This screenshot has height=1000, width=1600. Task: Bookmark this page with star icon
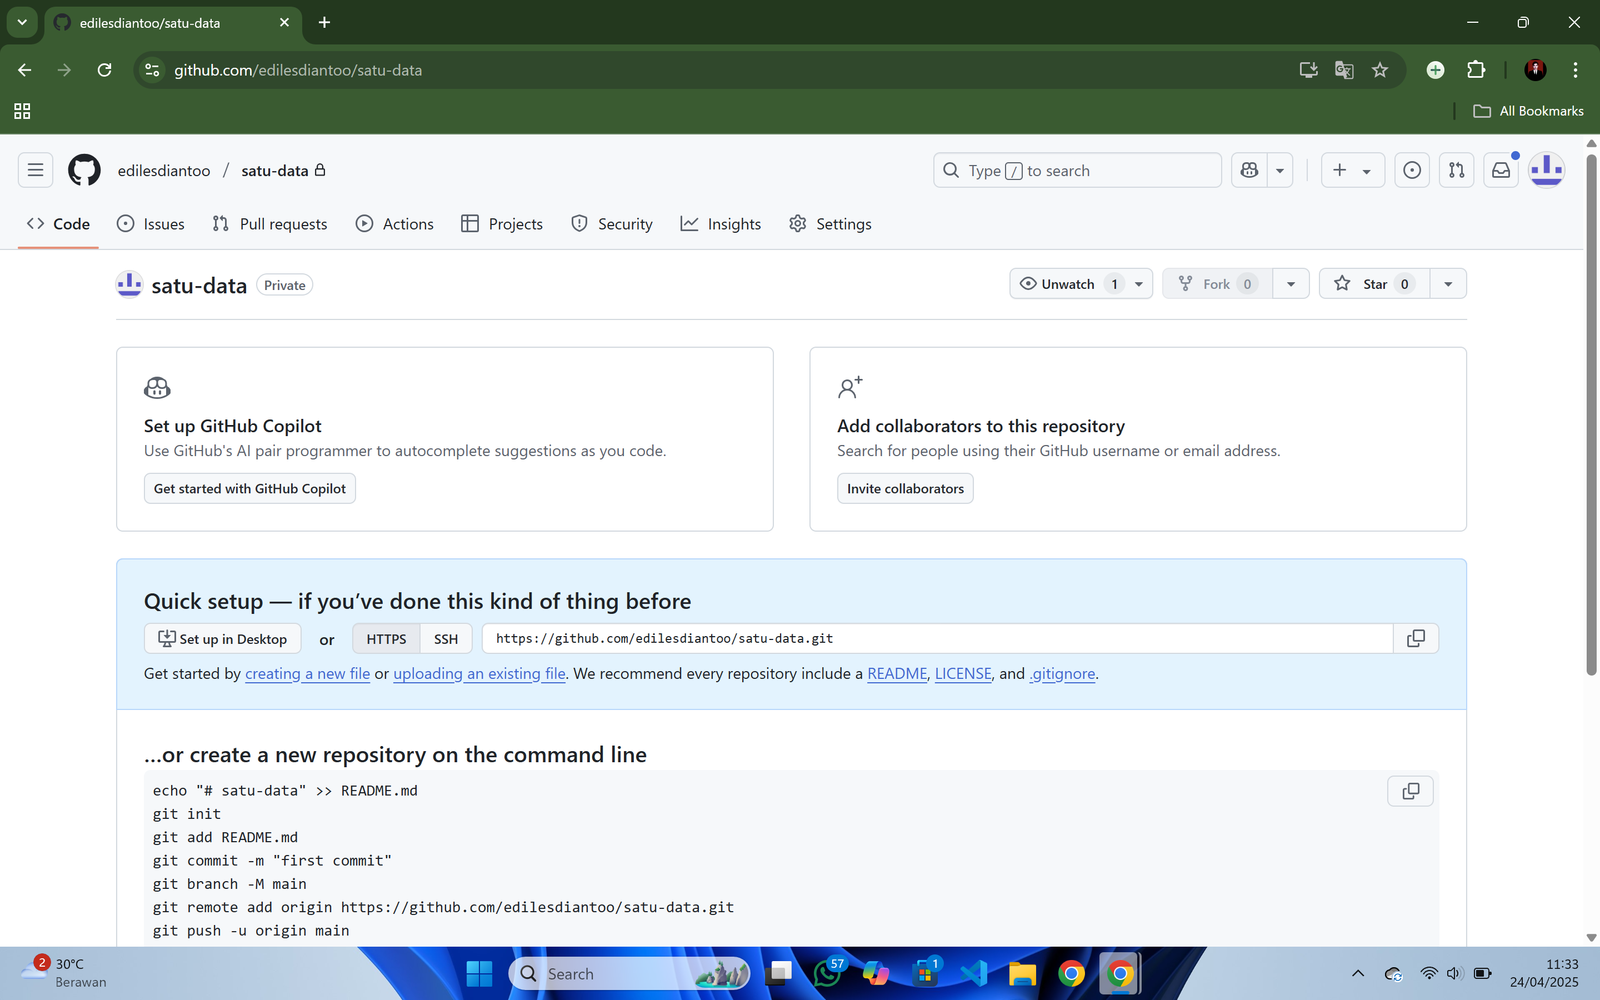point(1380,70)
